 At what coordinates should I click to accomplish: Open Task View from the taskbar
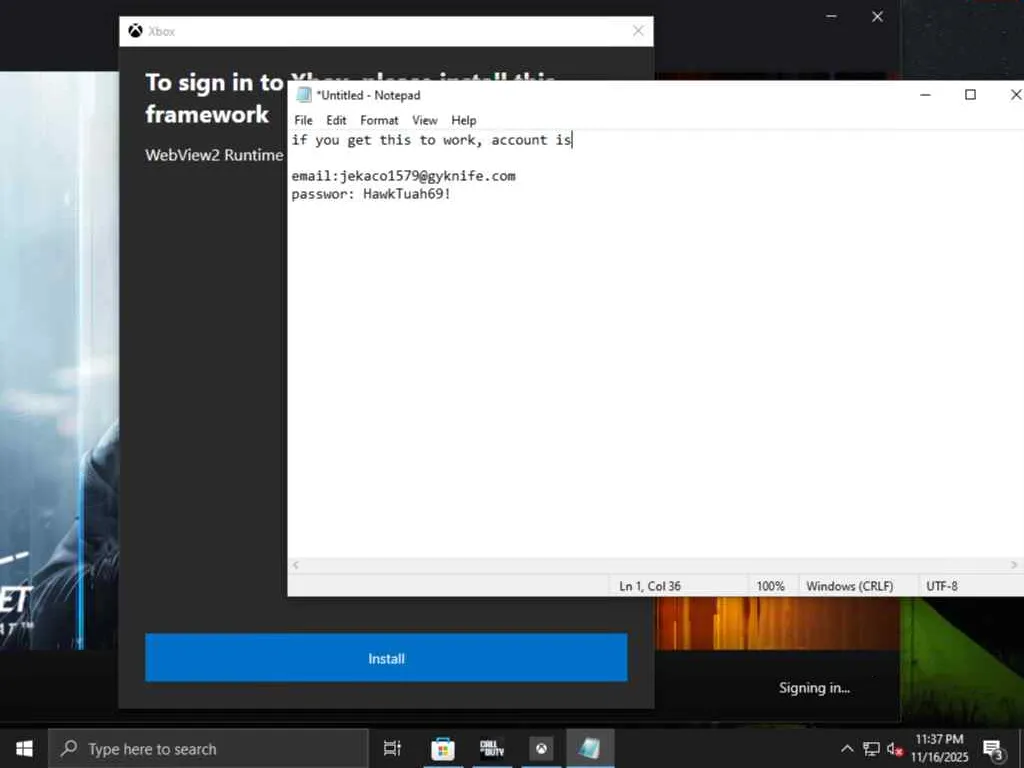click(x=392, y=748)
